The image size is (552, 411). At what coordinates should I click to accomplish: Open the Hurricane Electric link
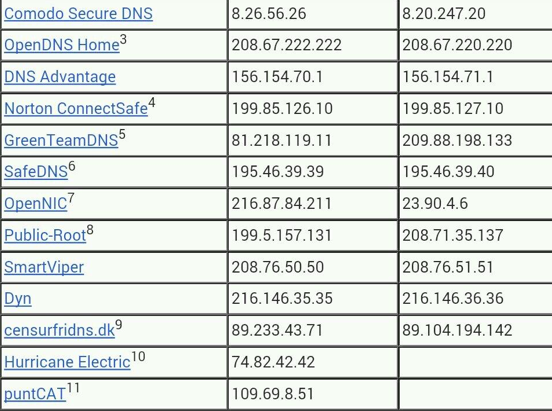[67, 362]
